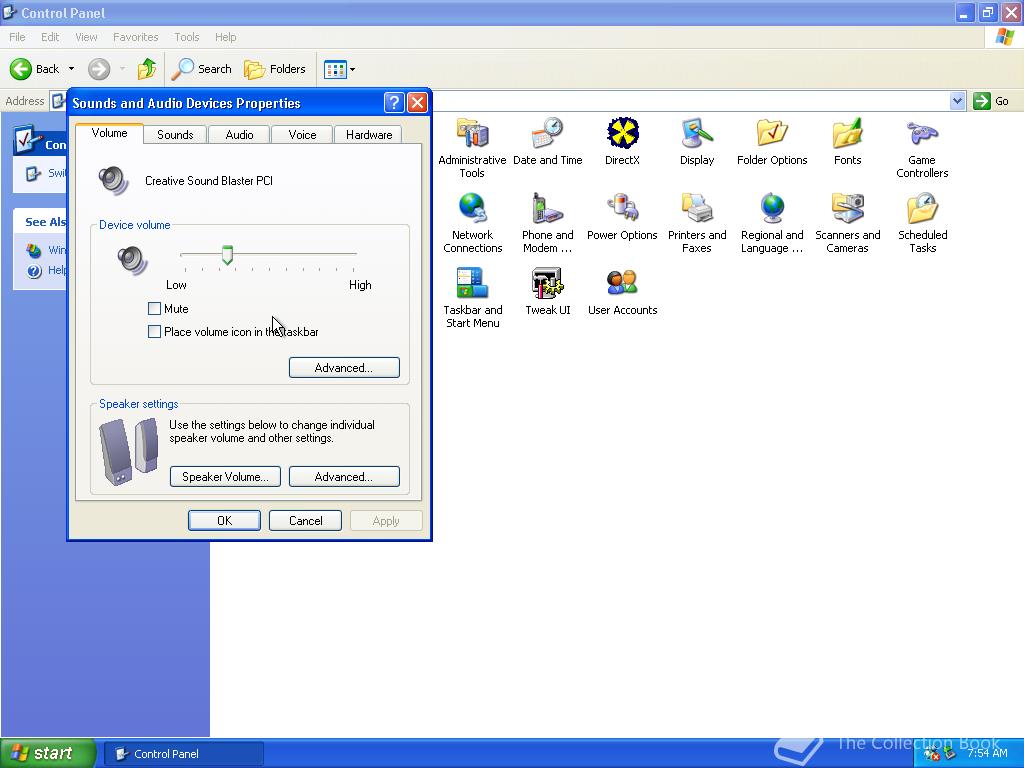This screenshot has height=768, width=1024.
Task: Click the Speaker Volume button
Action: (225, 477)
